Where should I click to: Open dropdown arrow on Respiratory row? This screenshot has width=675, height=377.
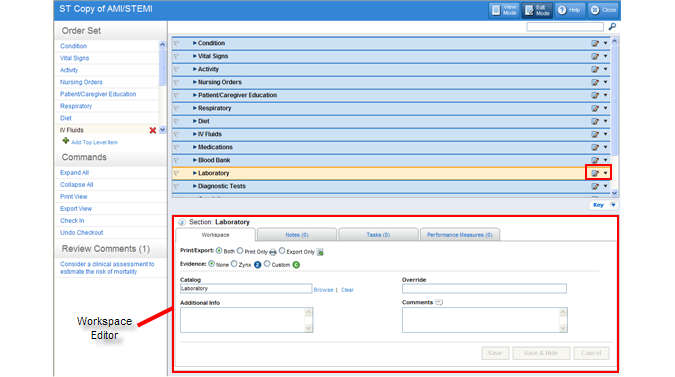tap(605, 108)
